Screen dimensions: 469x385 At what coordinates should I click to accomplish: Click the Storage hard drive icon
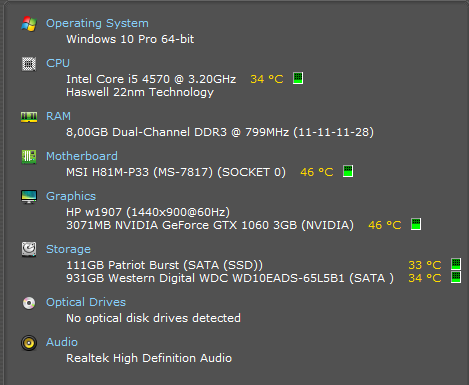coord(29,249)
